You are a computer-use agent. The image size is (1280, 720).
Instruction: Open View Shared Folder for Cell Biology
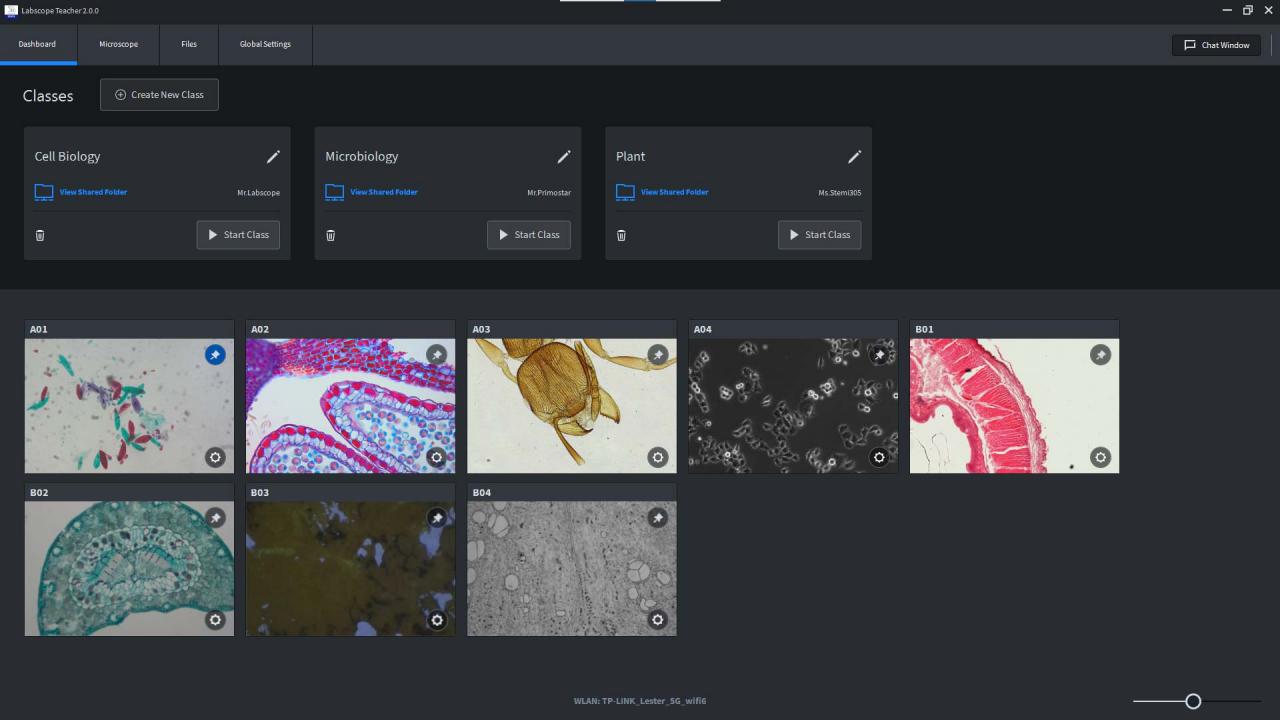tap(93, 192)
